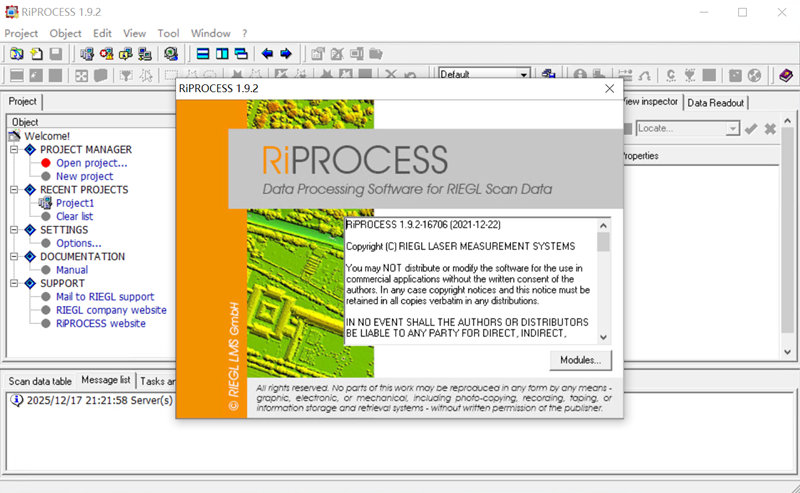Tile windows vertically with the toolbar icon
This screenshot has height=493, width=800.
[222, 54]
